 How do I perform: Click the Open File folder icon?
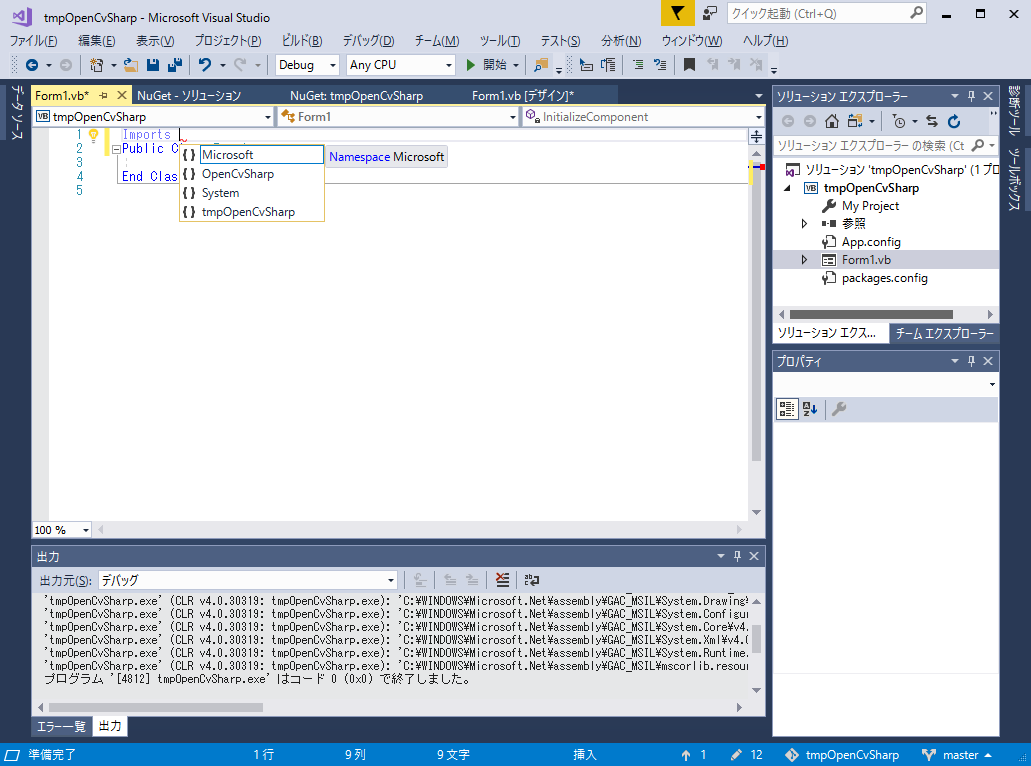coord(130,64)
